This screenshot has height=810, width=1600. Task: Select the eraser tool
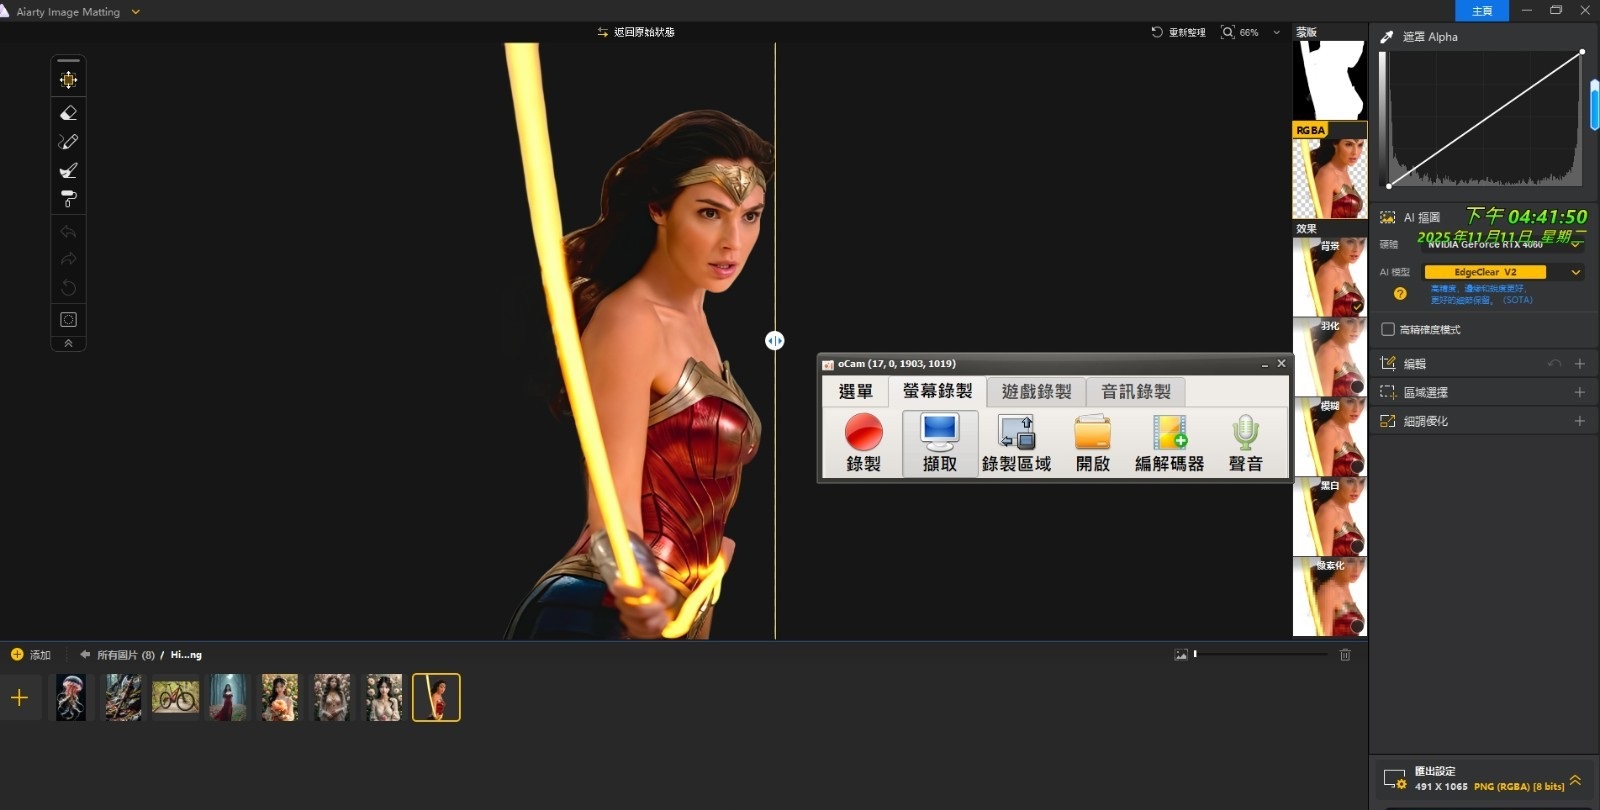(x=68, y=113)
